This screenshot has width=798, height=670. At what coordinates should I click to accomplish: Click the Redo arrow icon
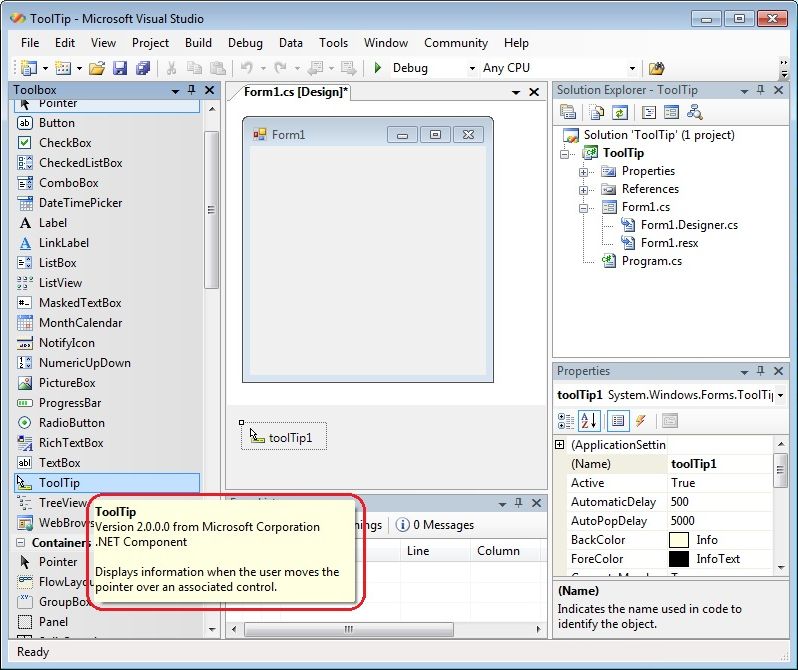(280, 68)
